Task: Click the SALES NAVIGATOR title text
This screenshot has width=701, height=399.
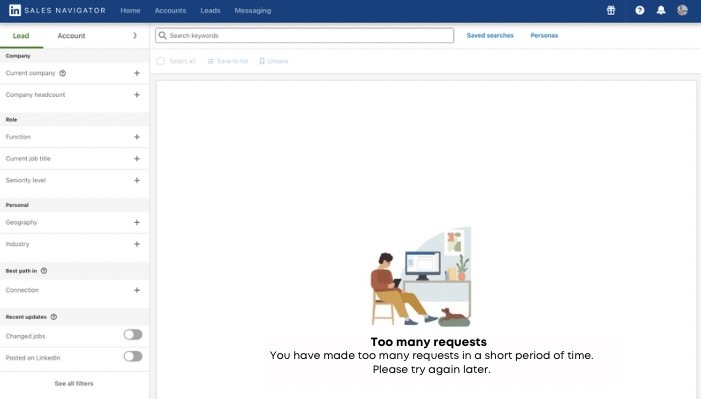Action: pyautogui.click(x=65, y=10)
